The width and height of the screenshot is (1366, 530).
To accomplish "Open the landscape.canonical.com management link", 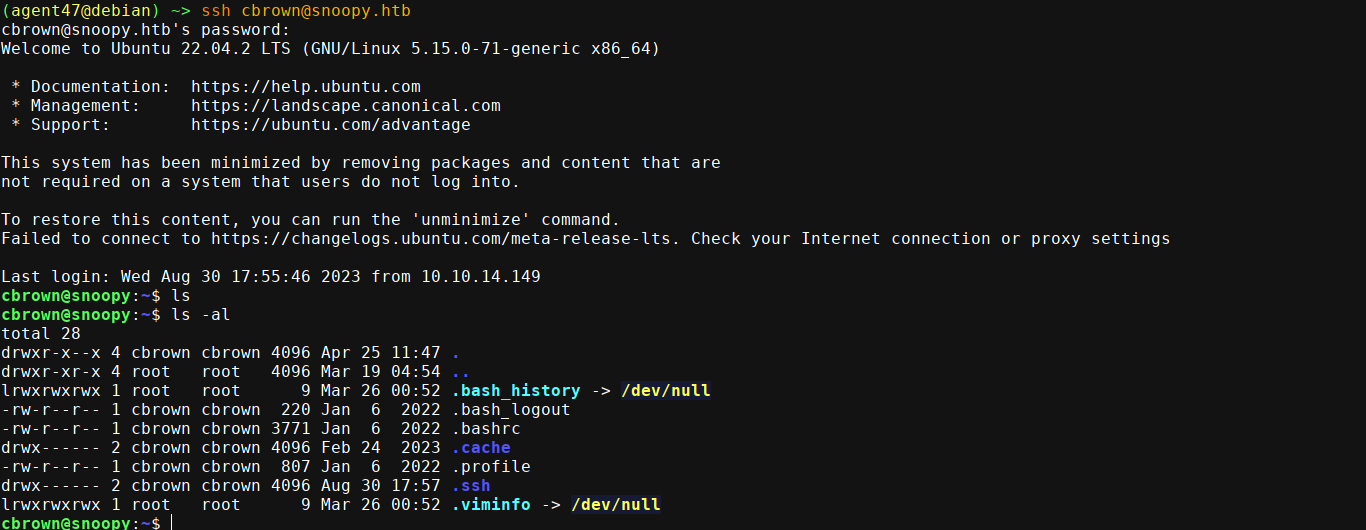I will click(345, 106).
